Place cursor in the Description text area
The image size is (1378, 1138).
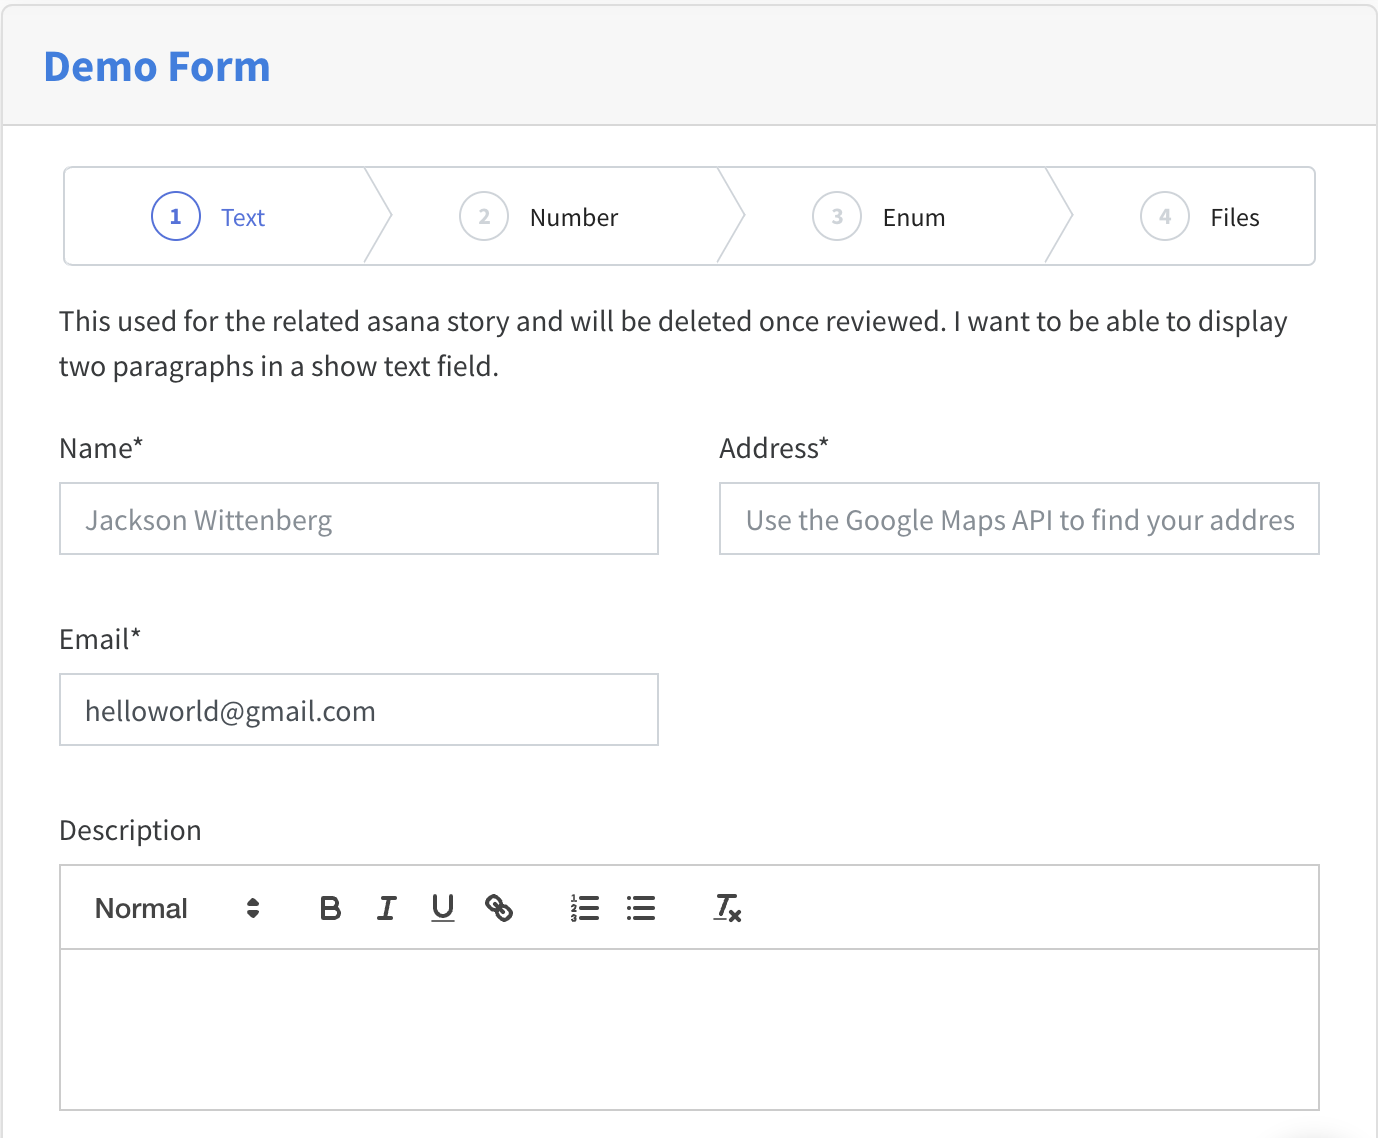[689, 1029]
